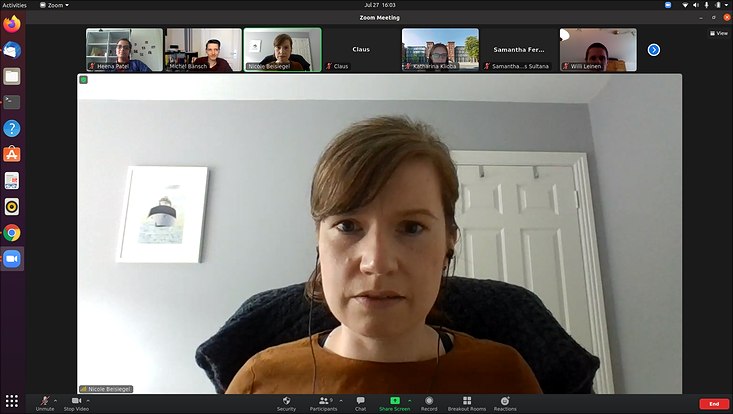Open the Security shield menu

(x=286, y=403)
